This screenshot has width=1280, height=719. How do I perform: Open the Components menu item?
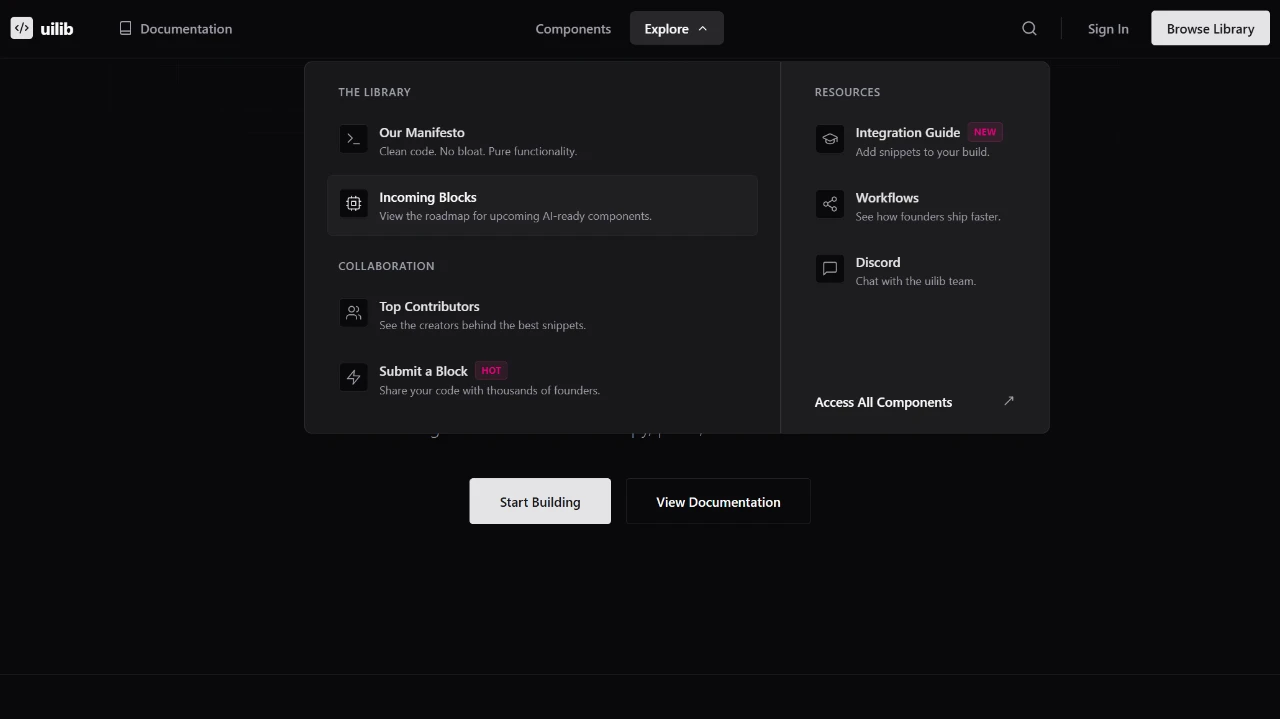(x=573, y=28)
